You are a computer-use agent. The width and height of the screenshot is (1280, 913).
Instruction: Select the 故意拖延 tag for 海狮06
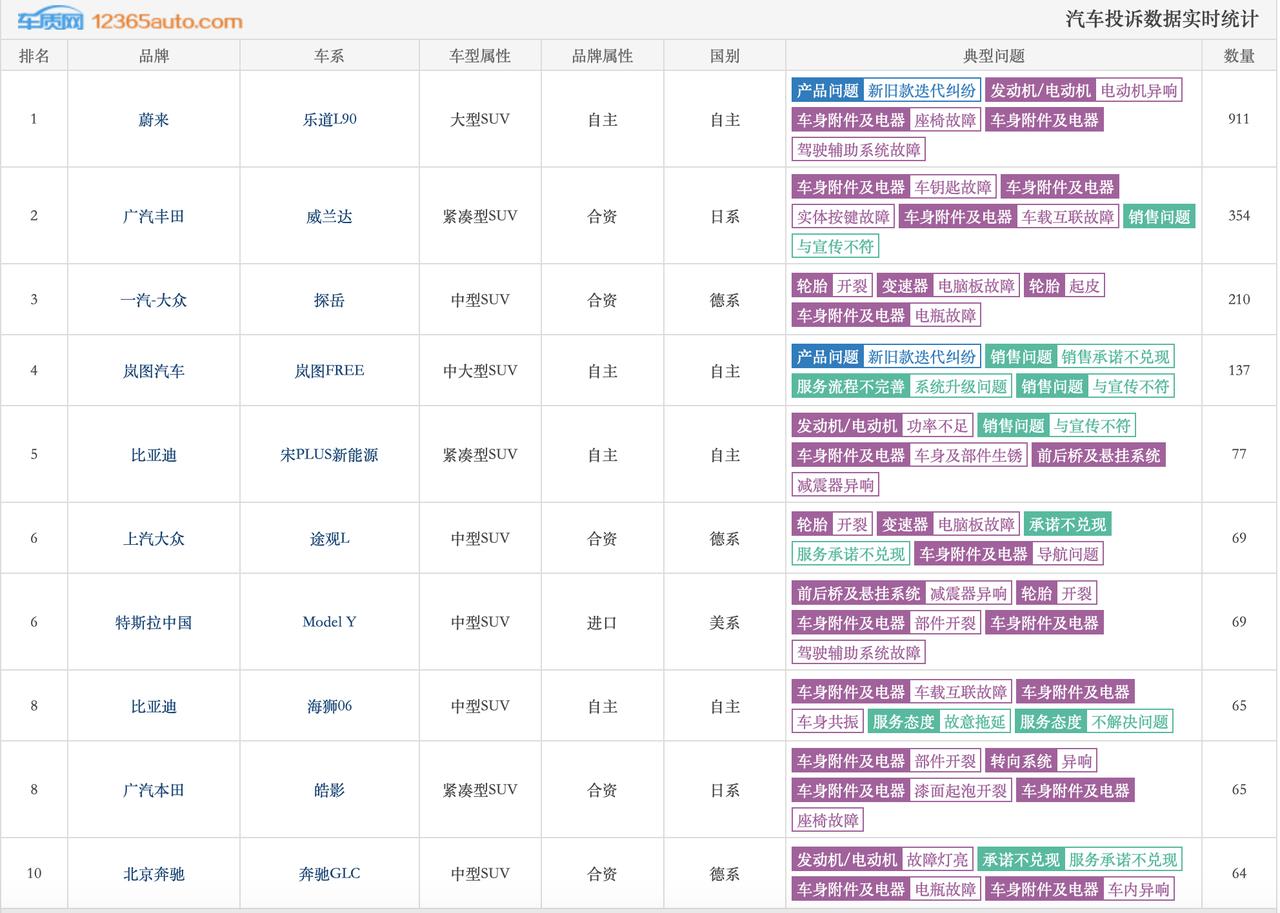pos(974,722)
